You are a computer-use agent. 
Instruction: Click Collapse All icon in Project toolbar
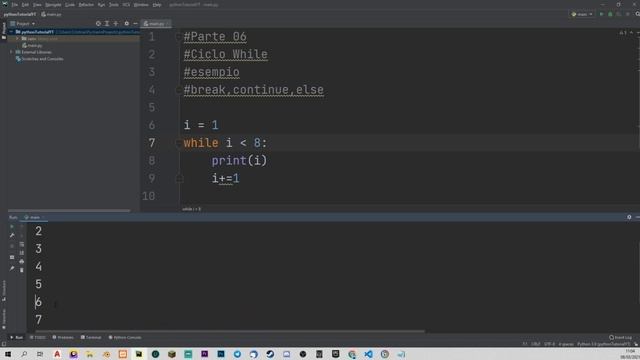(x=116, y=24)
